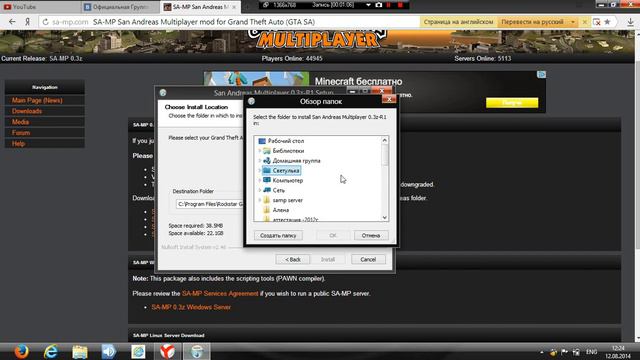Image resolution: width=640 pixels, height=360 pixels.
Task: Click the Back button in installer
Action: coord(292,259)
